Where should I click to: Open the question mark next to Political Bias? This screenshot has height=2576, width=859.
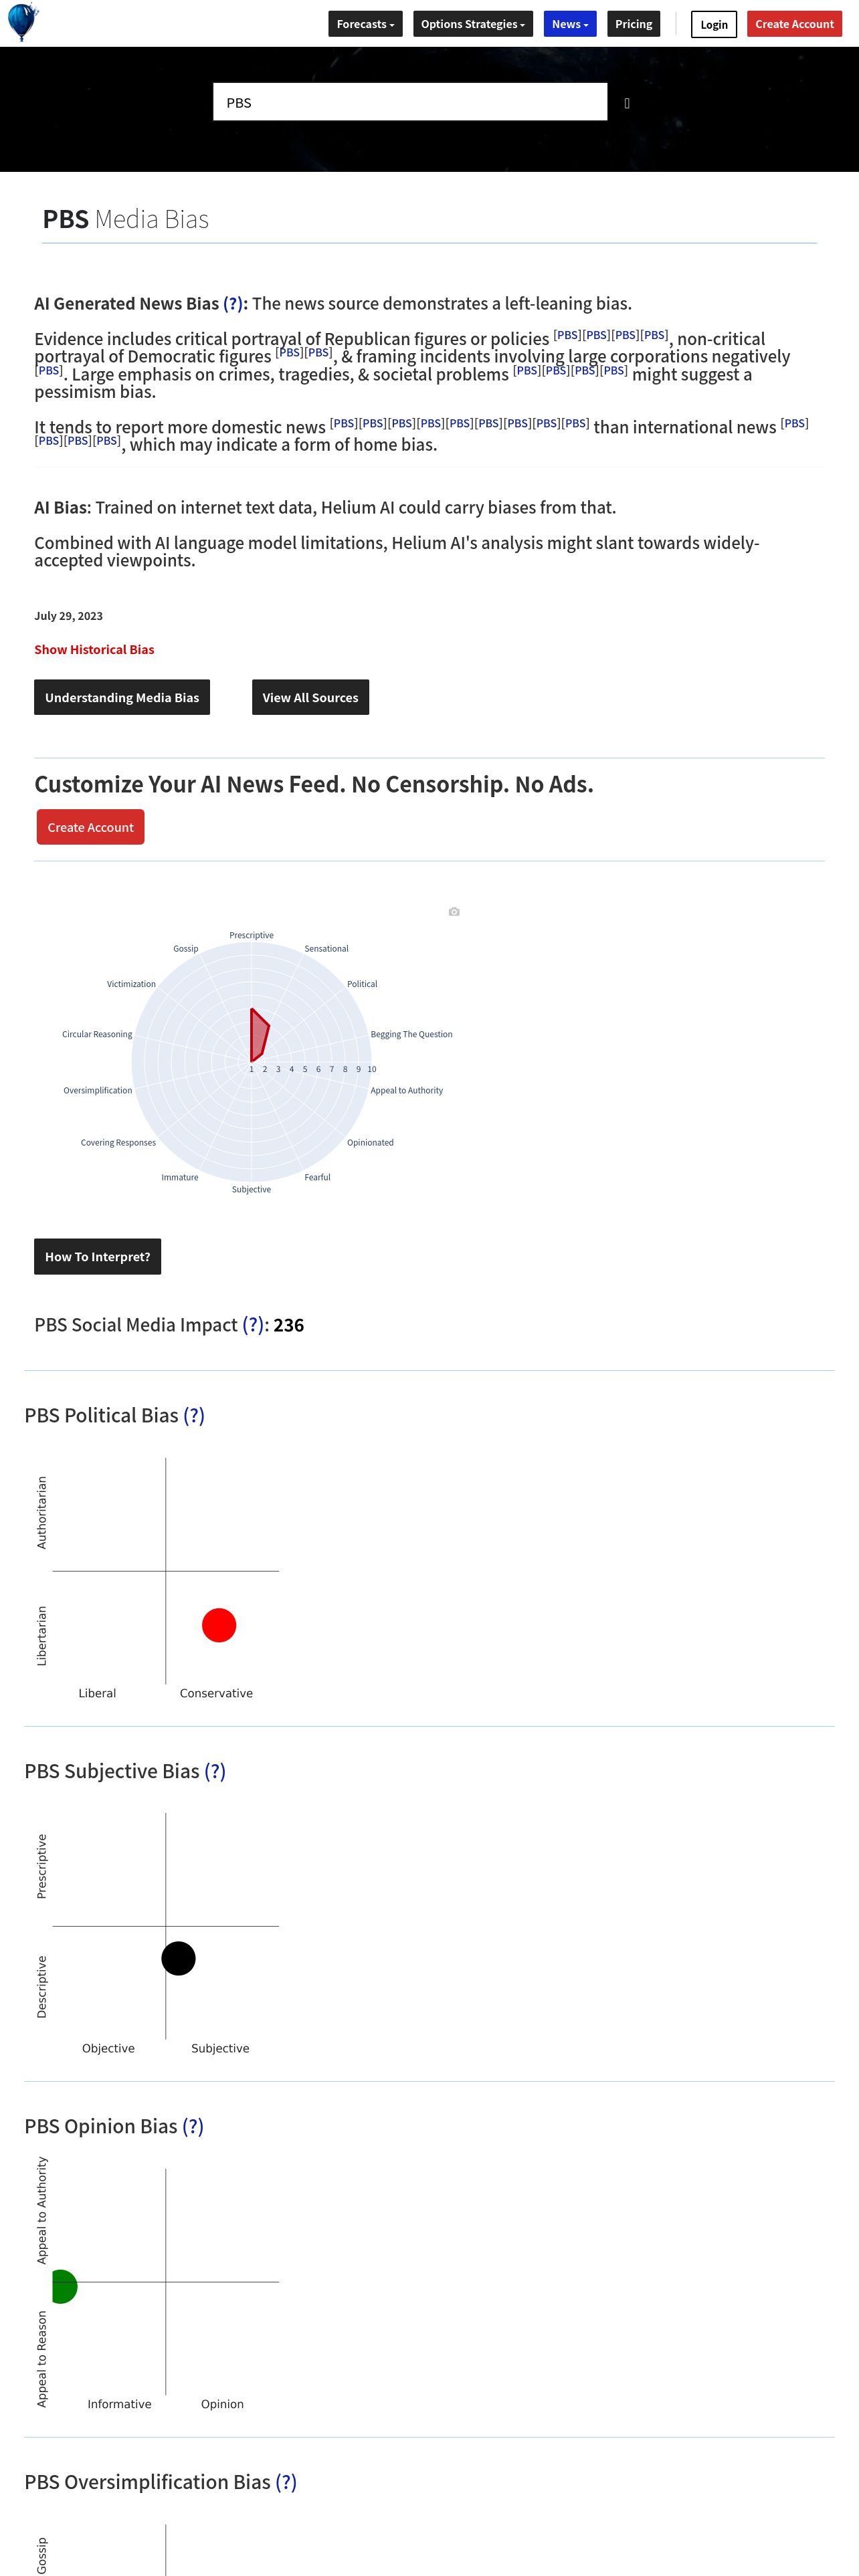[194, 1415]
